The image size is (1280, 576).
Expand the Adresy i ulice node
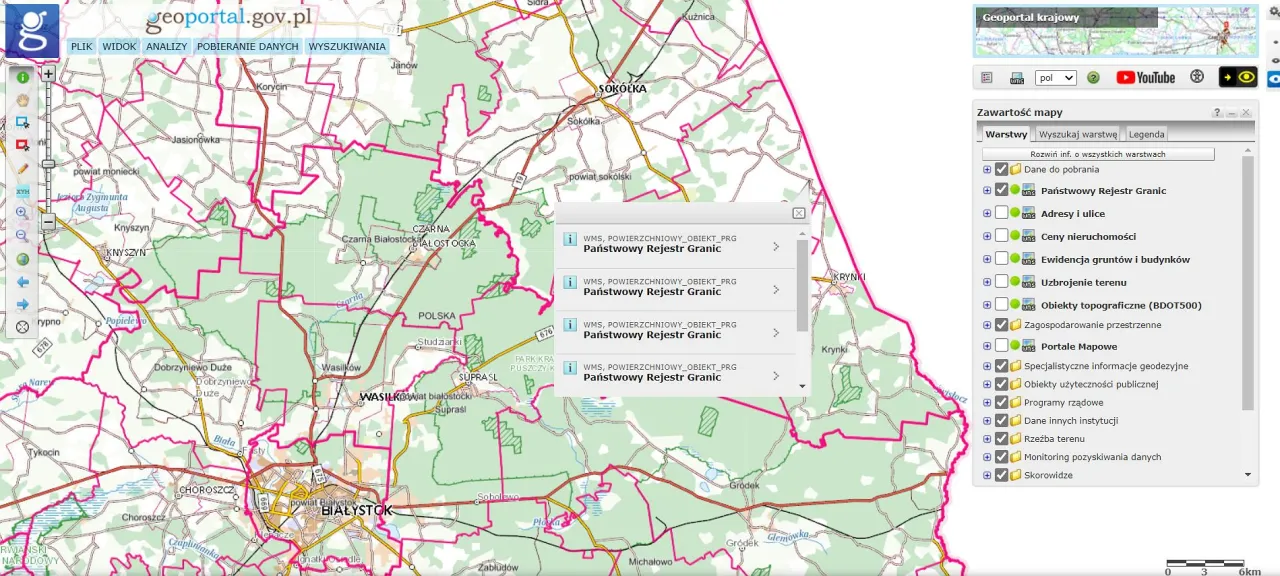click(x=987, y=213)
